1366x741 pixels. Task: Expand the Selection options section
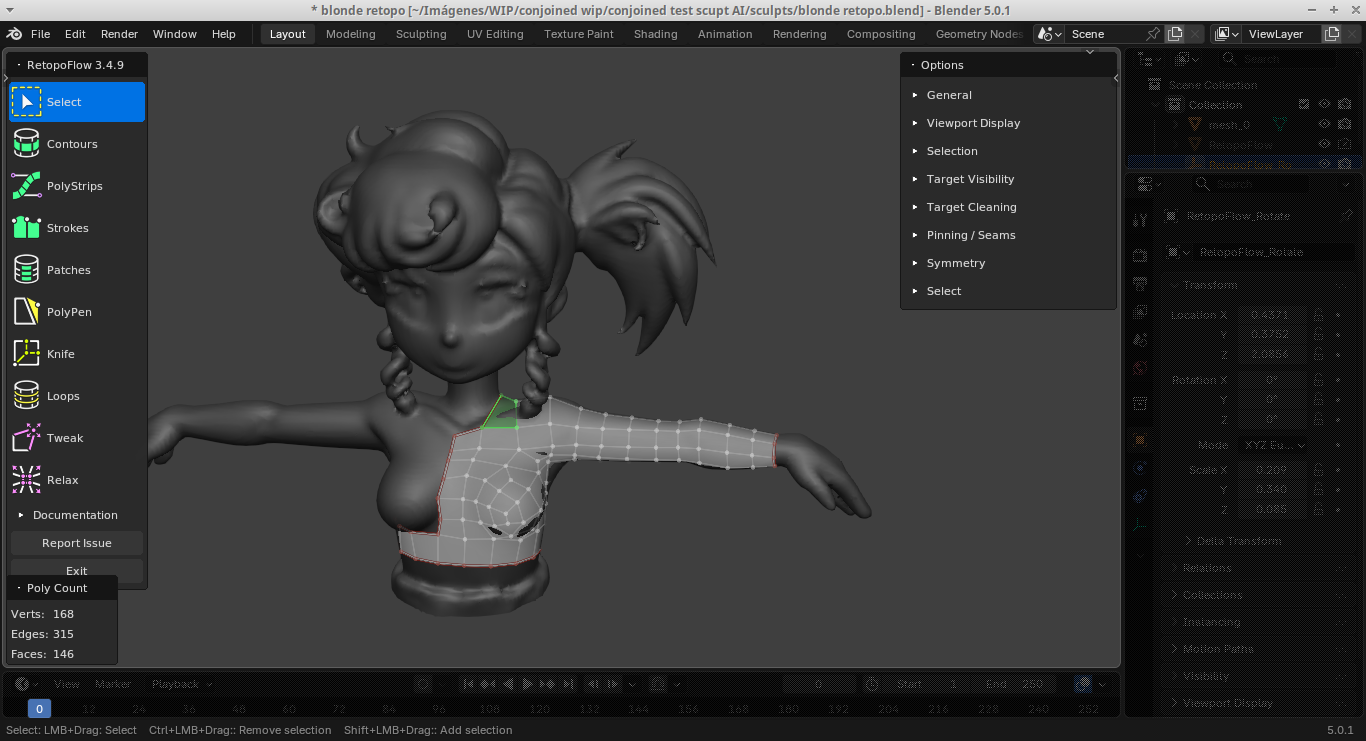(x=1008, y=151)
